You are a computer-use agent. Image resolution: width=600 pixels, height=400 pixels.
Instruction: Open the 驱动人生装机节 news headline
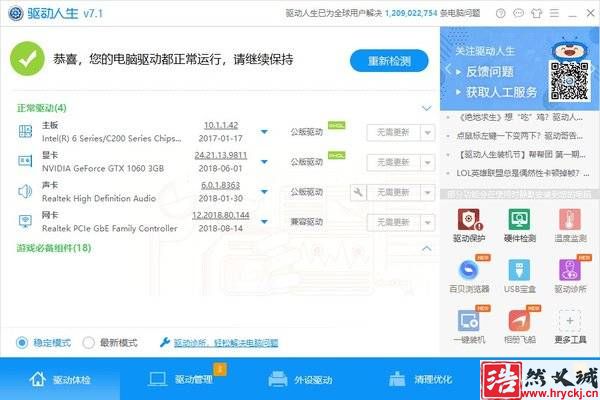tap(521, 155)
